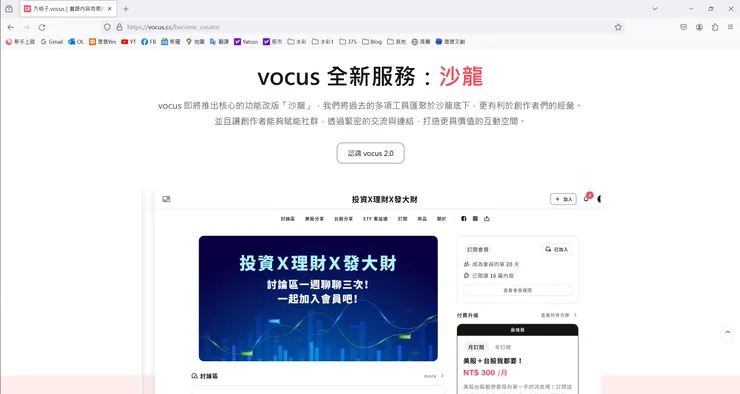Select the 關於 nav tab

(x=441, y=219)
